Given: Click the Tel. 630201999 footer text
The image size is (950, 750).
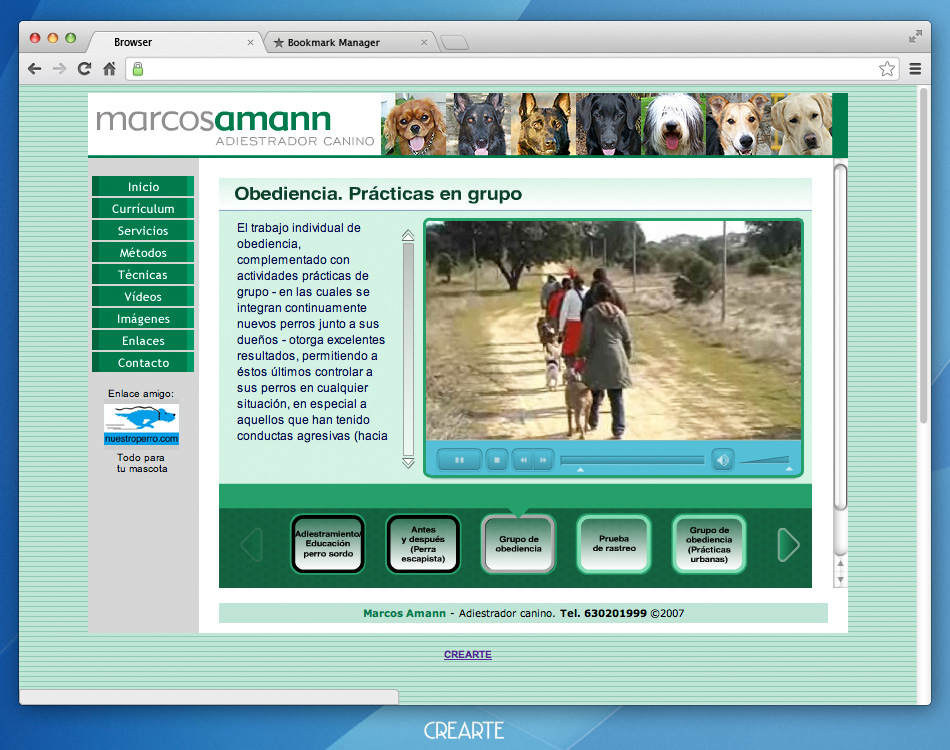Looking at the screenshot, I should pyautogui.click(x=603, y=613).
